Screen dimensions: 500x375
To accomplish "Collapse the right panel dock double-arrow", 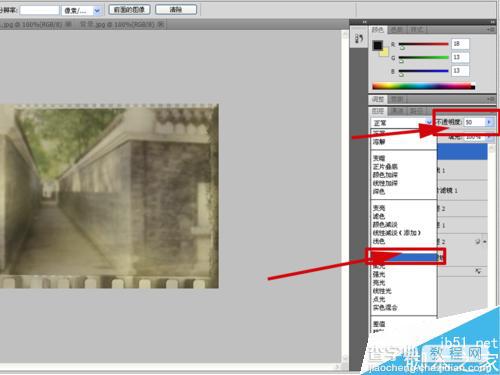I will [492, 22].
